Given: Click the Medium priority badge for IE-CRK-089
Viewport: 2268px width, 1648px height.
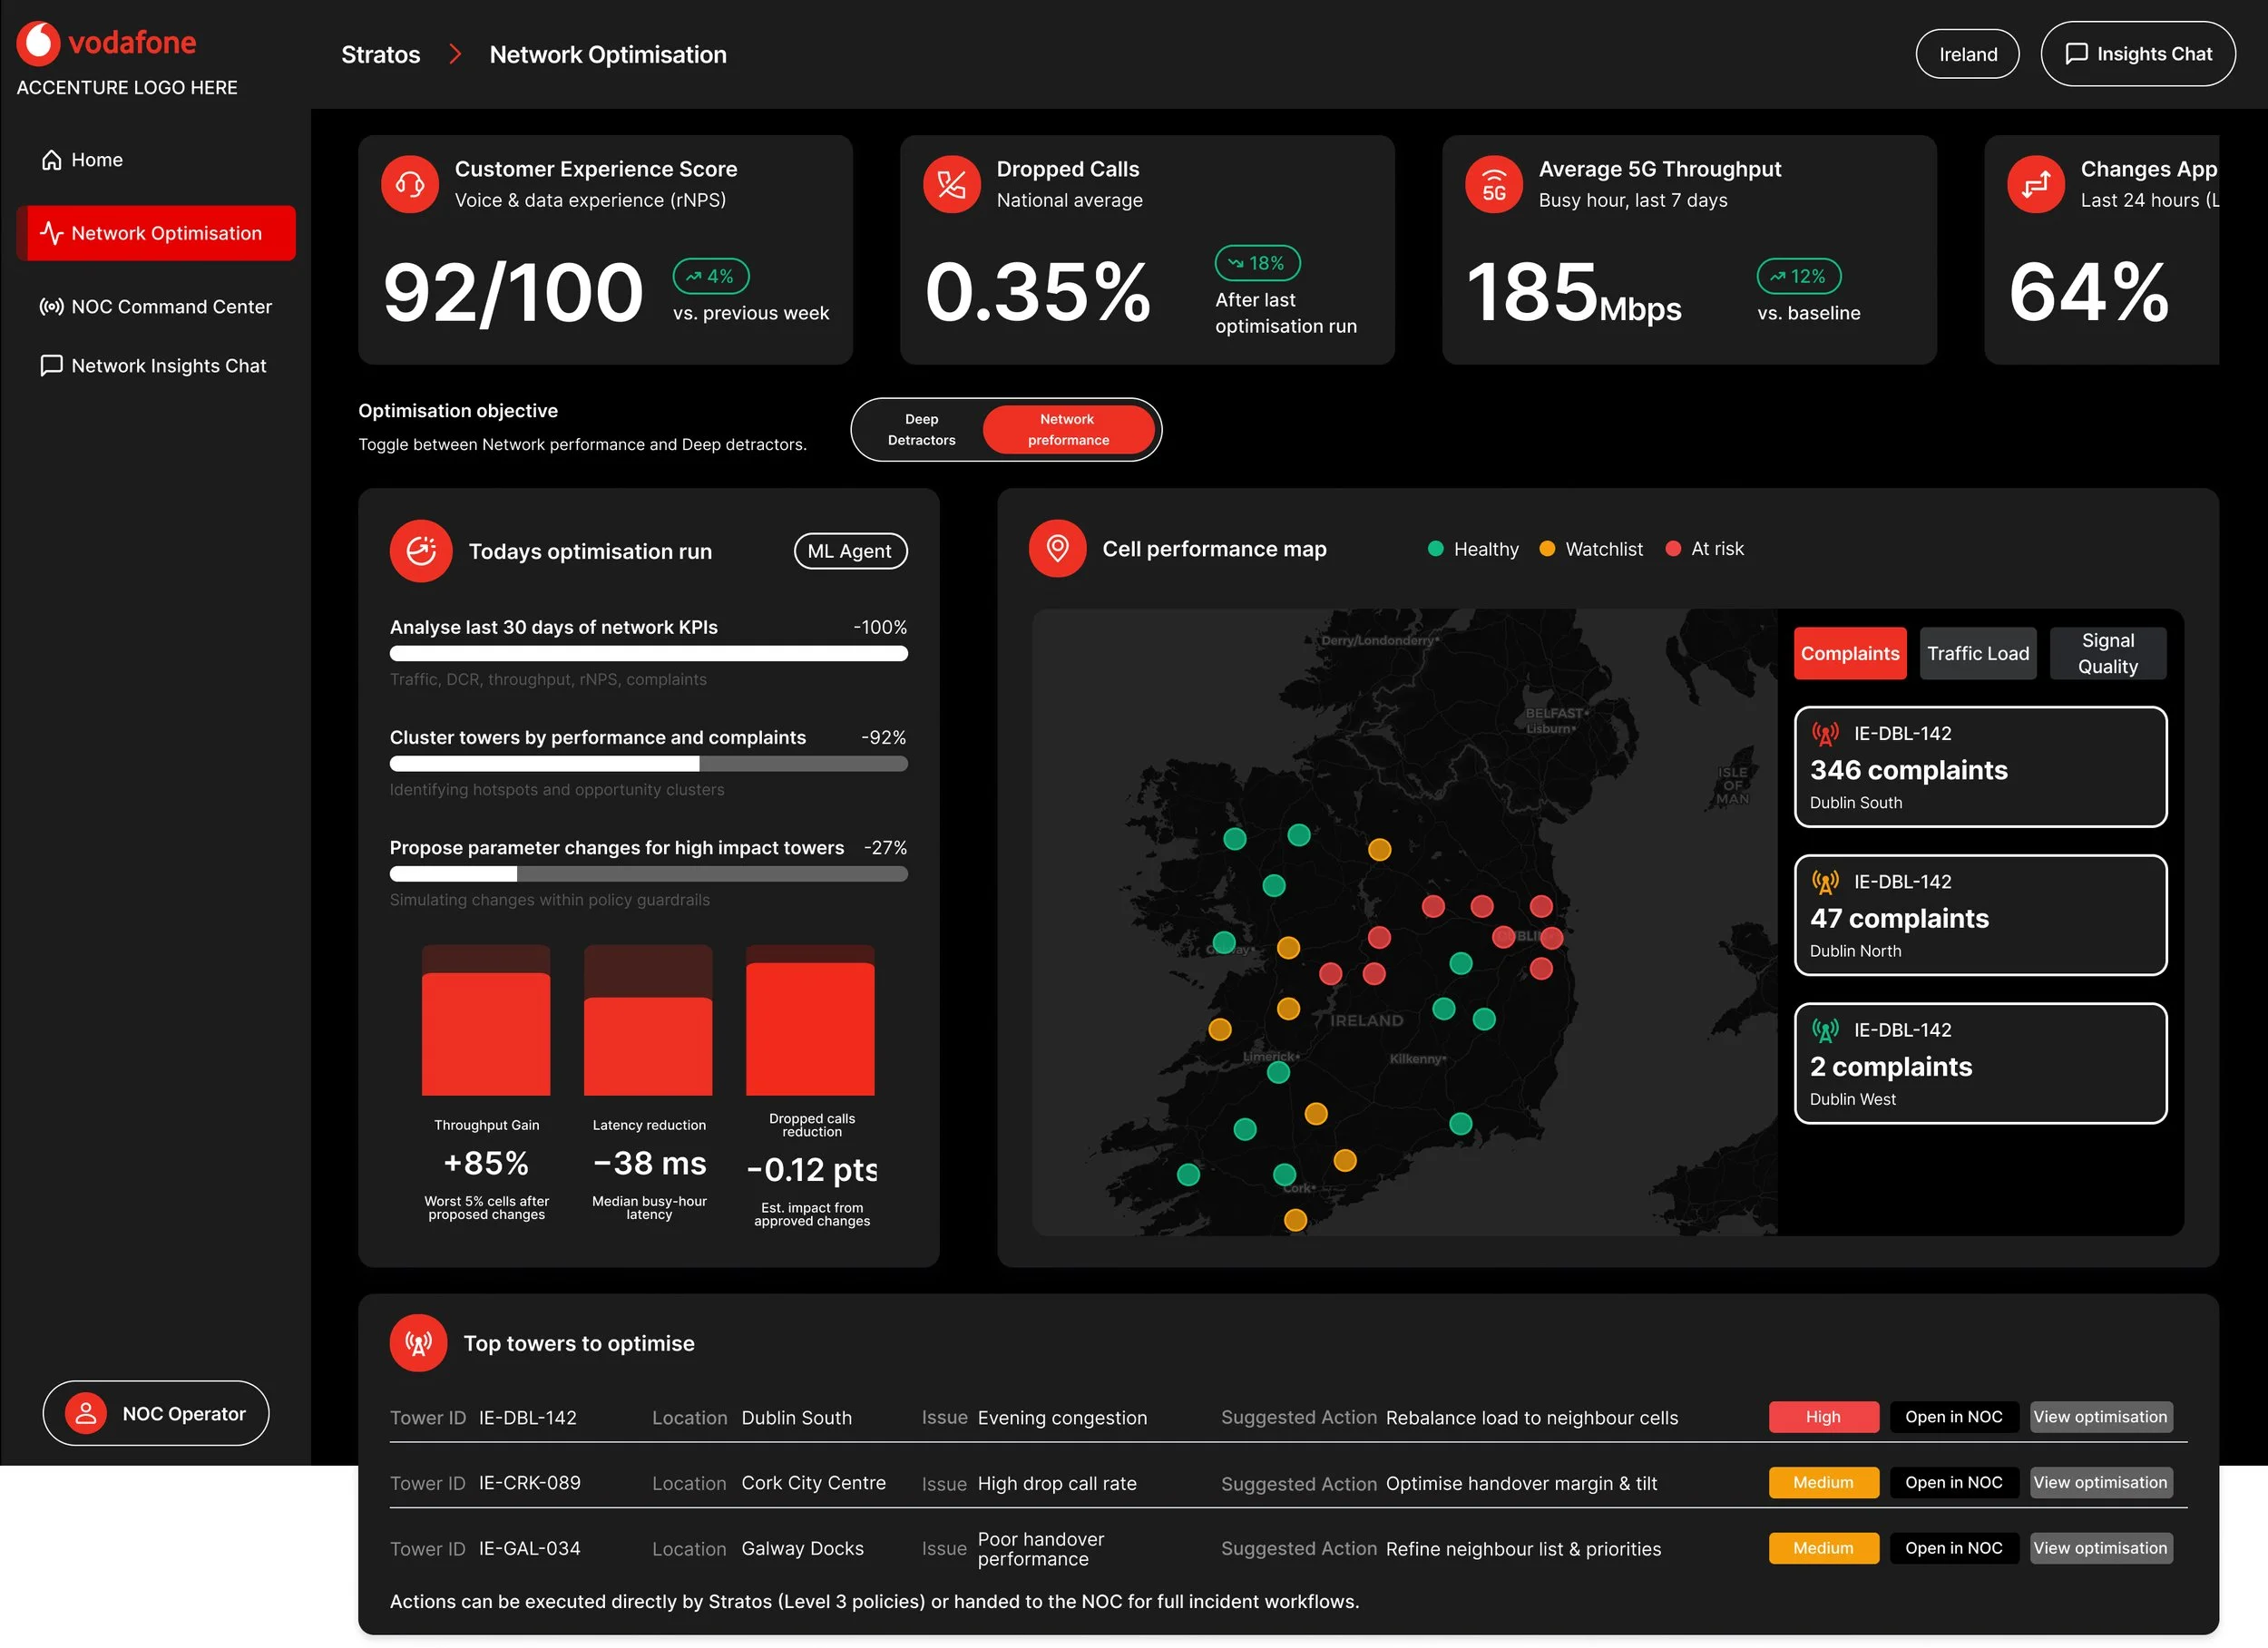Looking at the screenshot, I should (x=1823, y=1483).
